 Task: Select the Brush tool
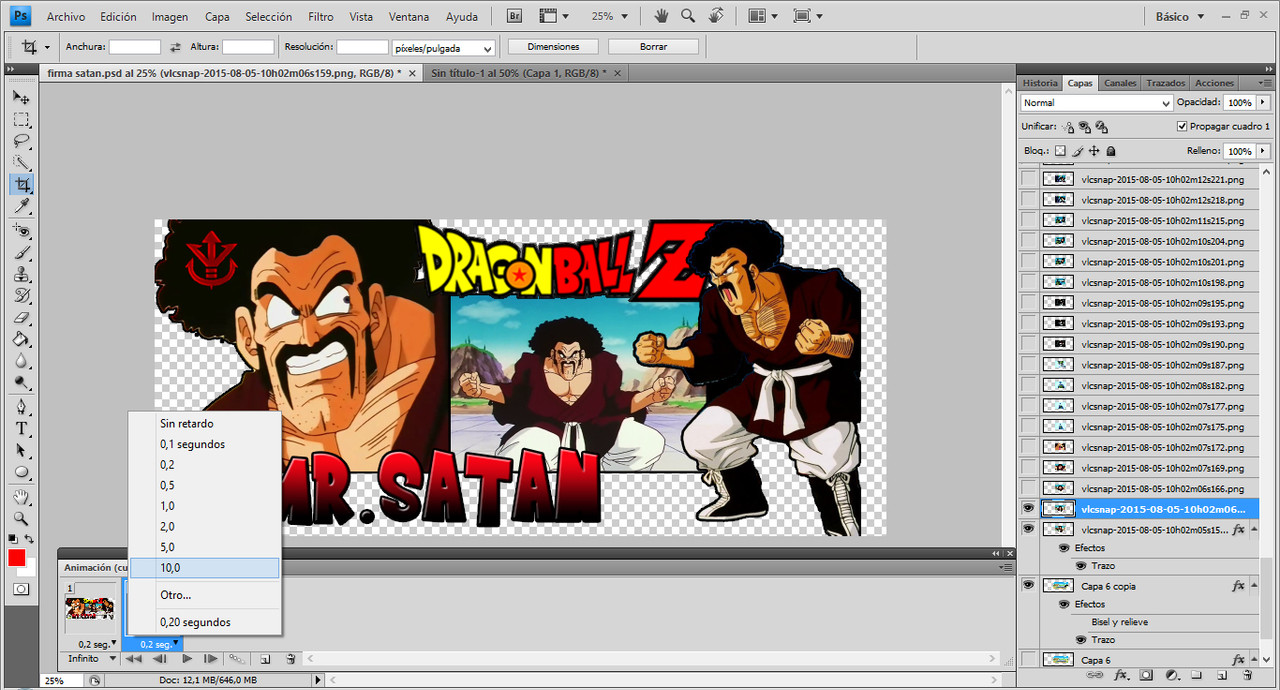click(x=21, y=253)
